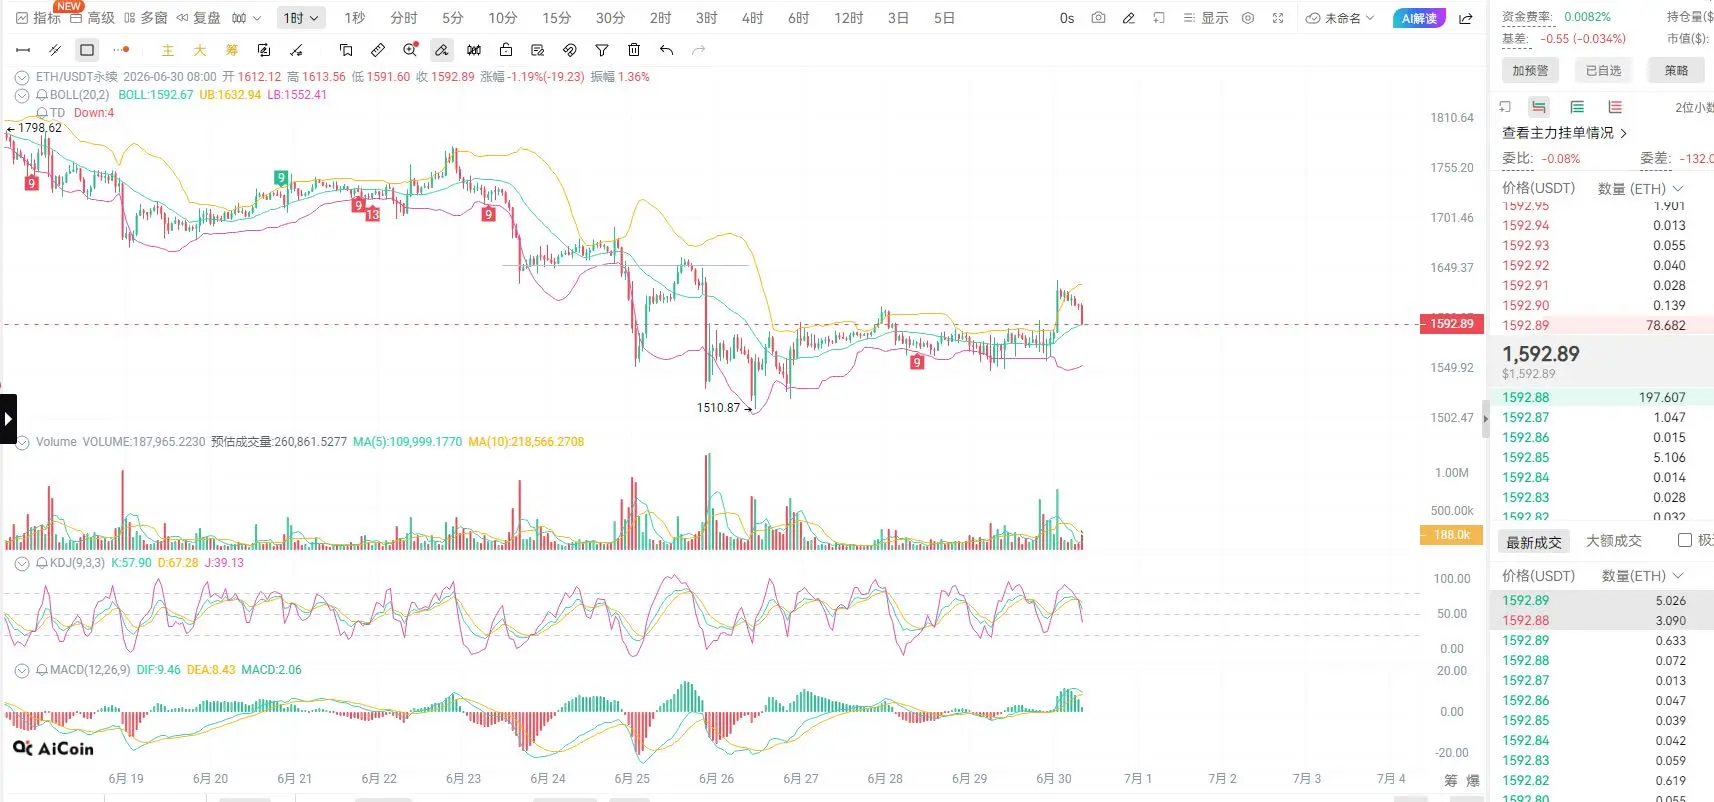Toggle the refresh-signal icon after 筹
This screenshot has width=1714, height=802.
point(264,50)
